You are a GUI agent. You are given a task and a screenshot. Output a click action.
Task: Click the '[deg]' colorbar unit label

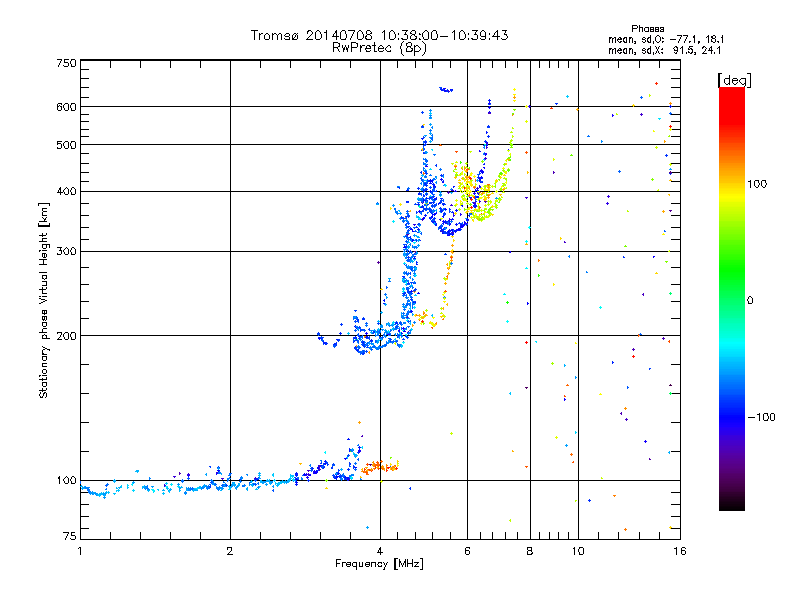coord(734,80)
